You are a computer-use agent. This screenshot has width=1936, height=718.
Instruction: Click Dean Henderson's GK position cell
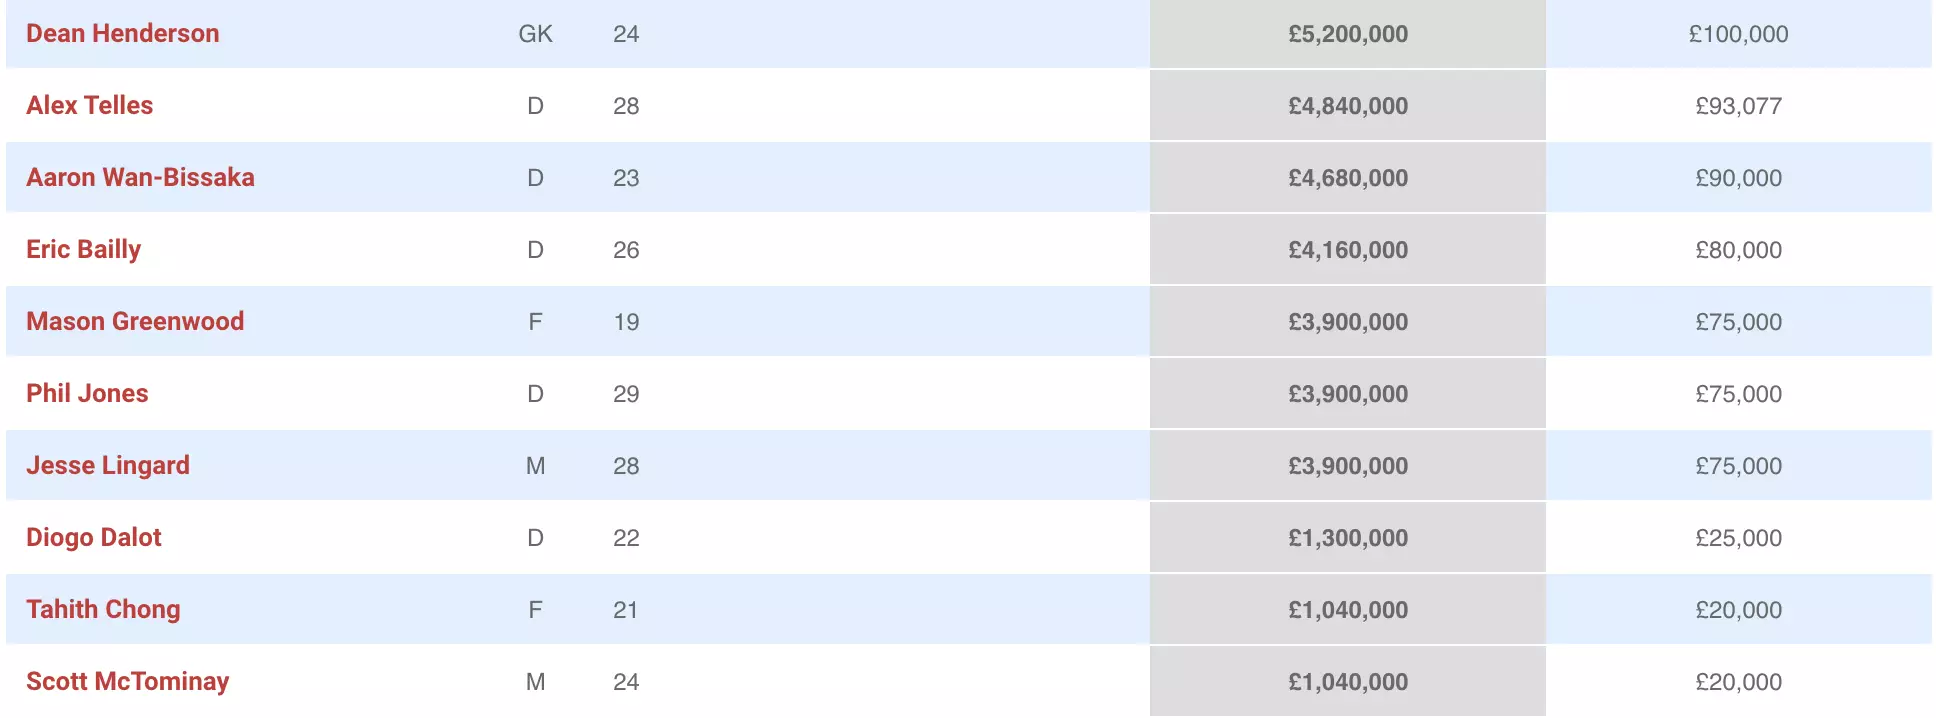[x=535, y=34]
